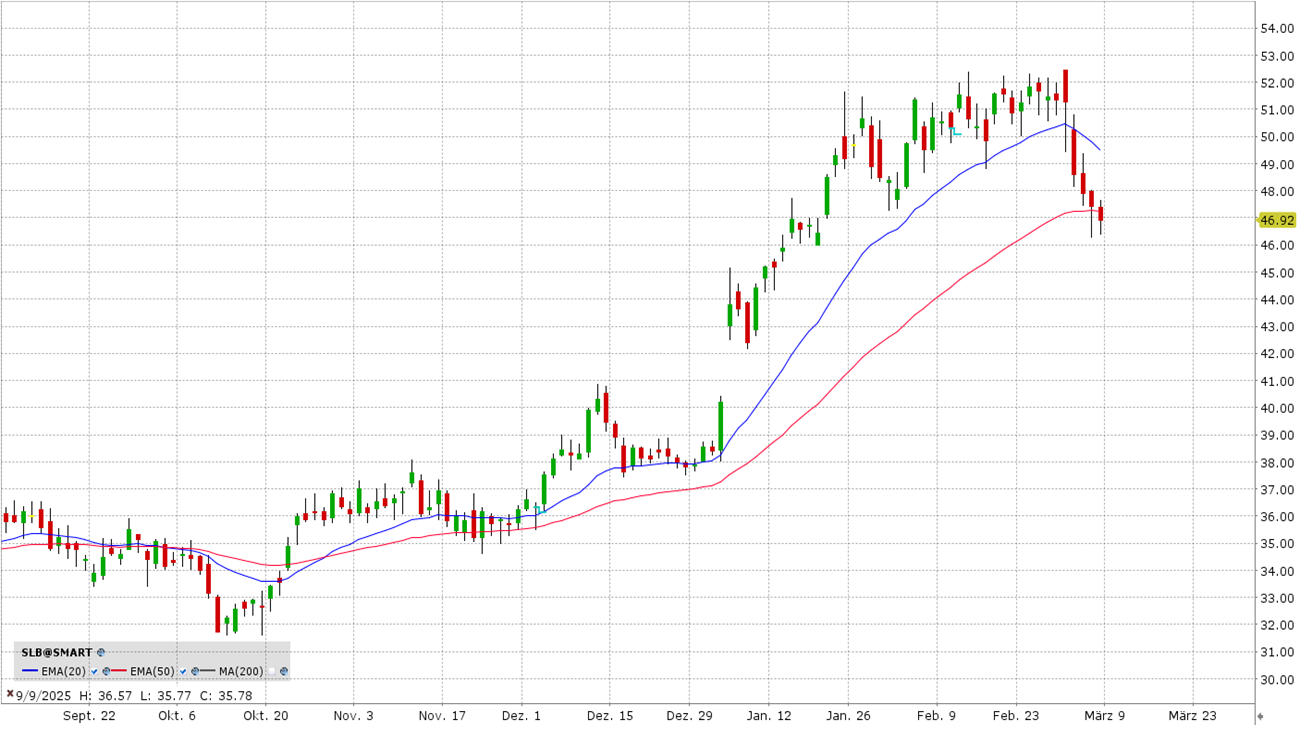Image resolution: width=1300 pixels, height=730 pixels.
Task: Open the MA(200) indicator settings icon
Action: 284,671
